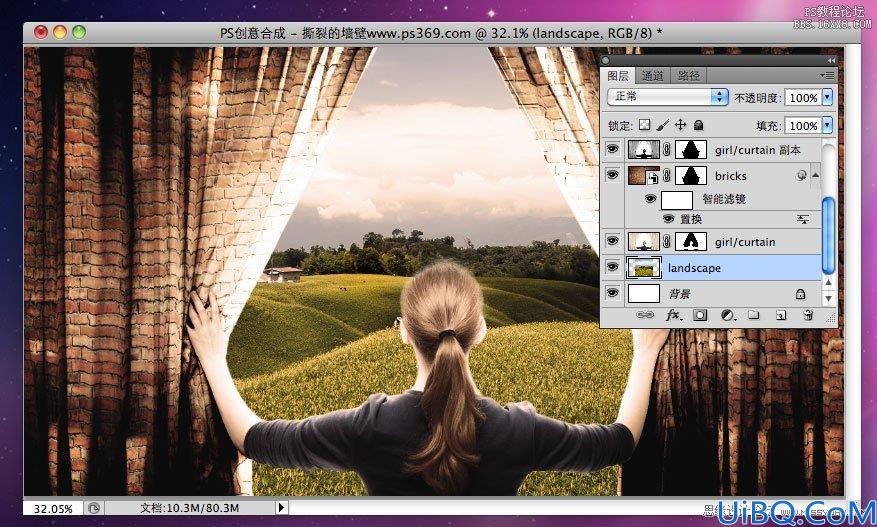Click lock icon on 背景 layer
Image resolution: width=877 pixels, height=527 pixels.
pyautogui.click(x=800, y=294)
